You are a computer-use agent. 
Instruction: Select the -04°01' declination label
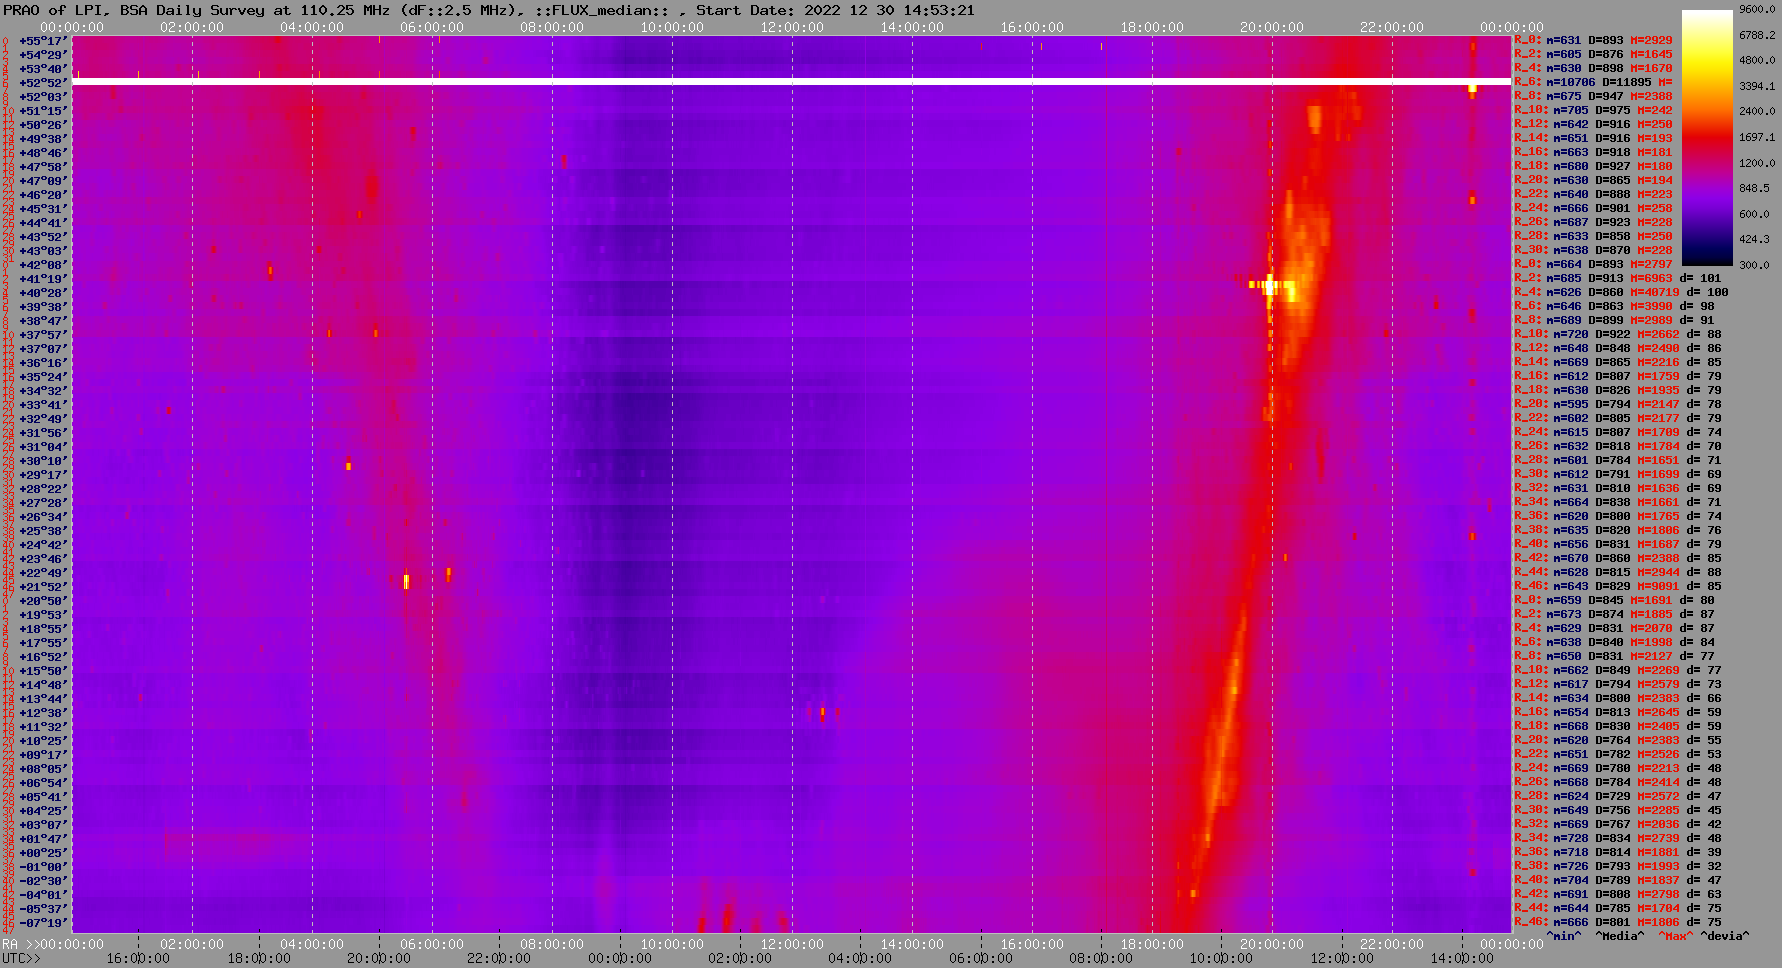(43, 895)
